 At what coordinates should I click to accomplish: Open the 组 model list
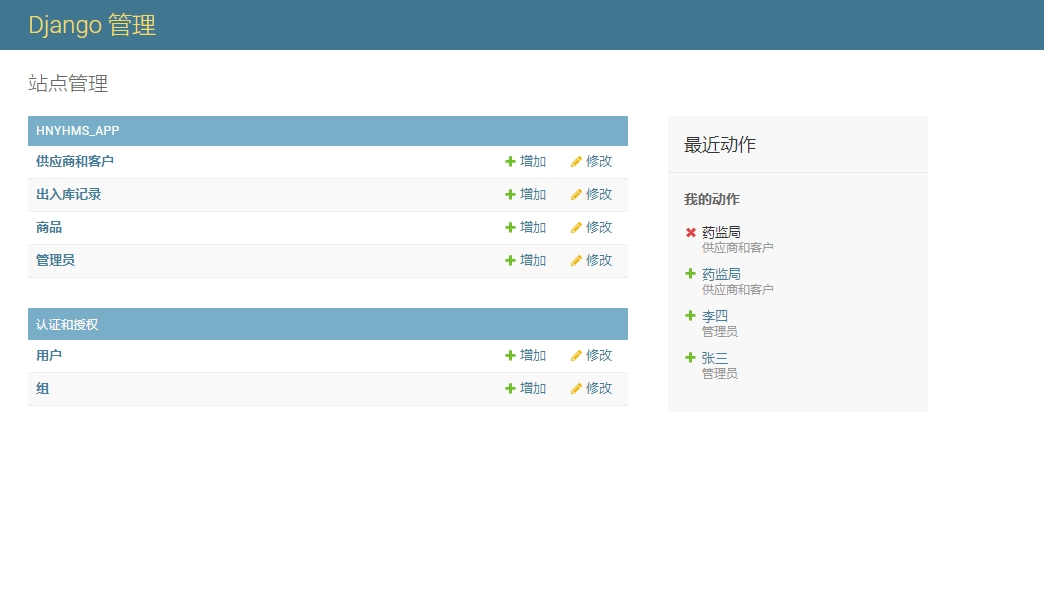click(43, 389)
